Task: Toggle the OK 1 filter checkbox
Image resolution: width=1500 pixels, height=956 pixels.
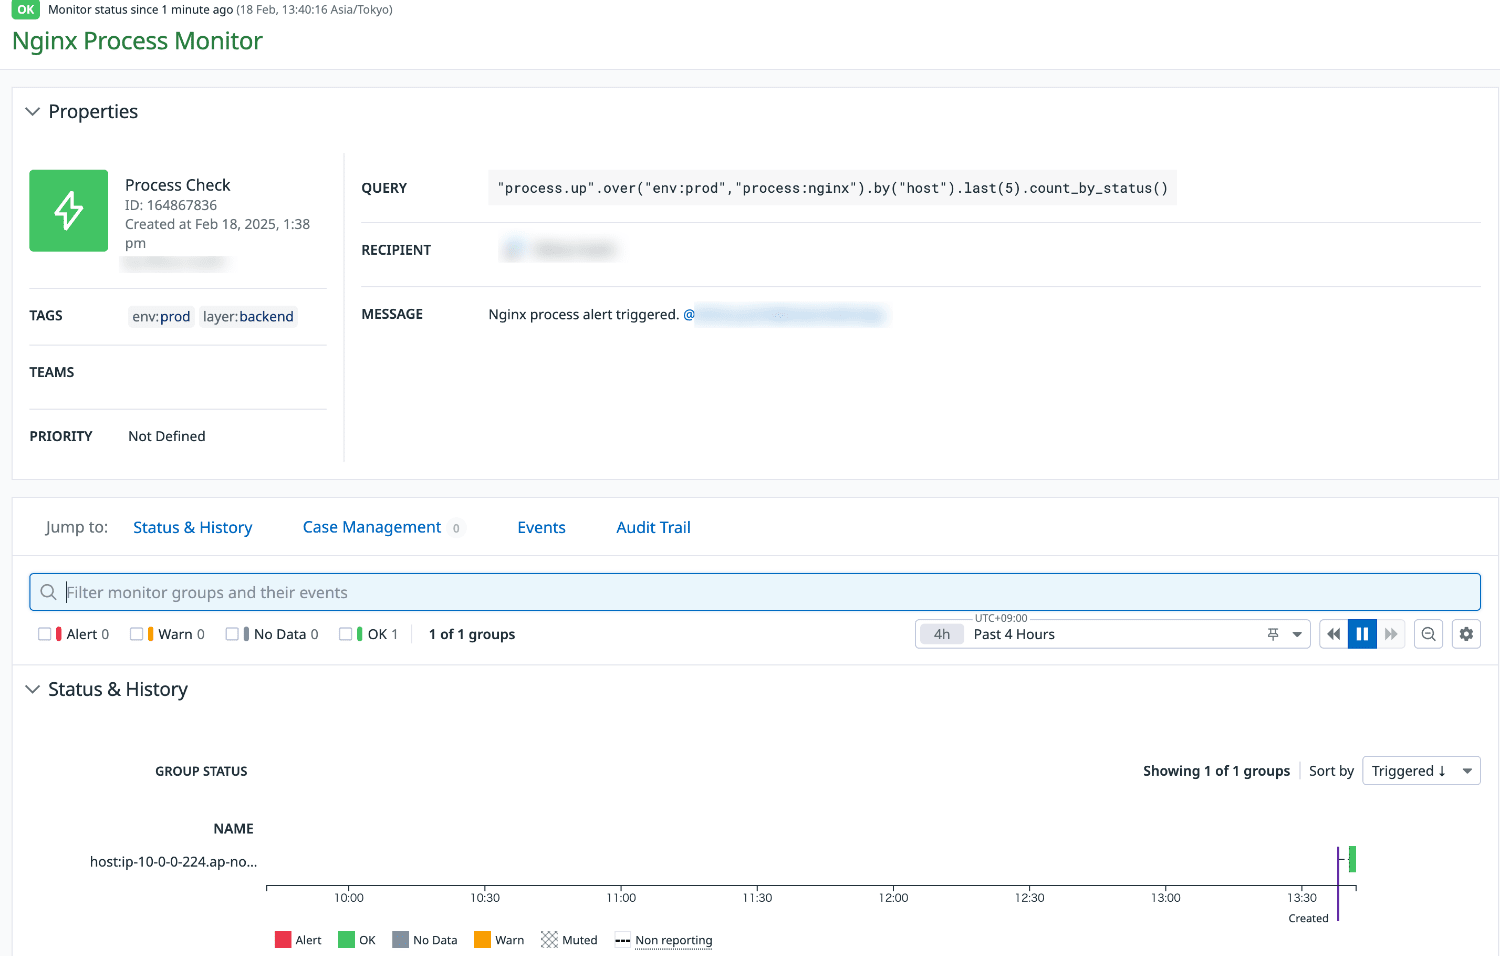Action: tap(345, 634)
